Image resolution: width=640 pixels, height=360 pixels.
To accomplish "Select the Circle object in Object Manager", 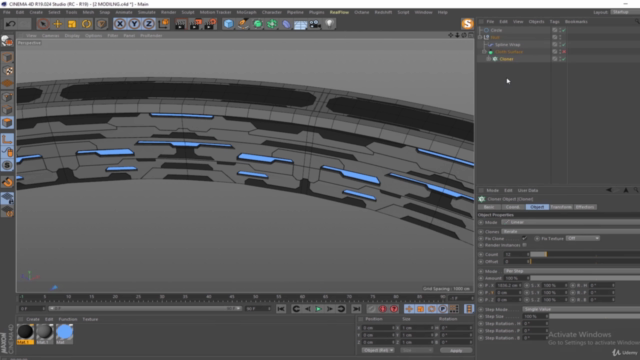I will 496,30.
